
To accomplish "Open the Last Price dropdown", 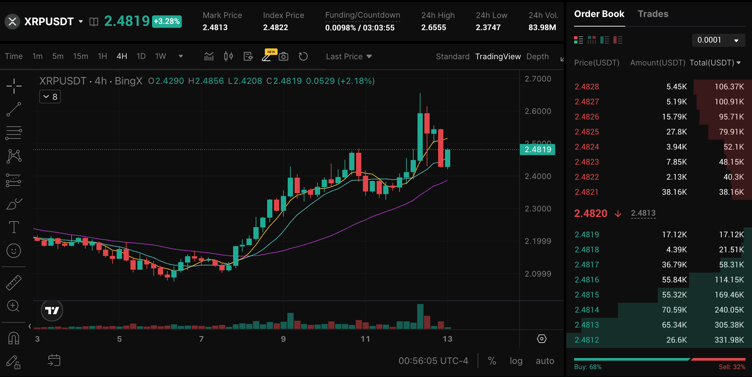I will (349, 57).
